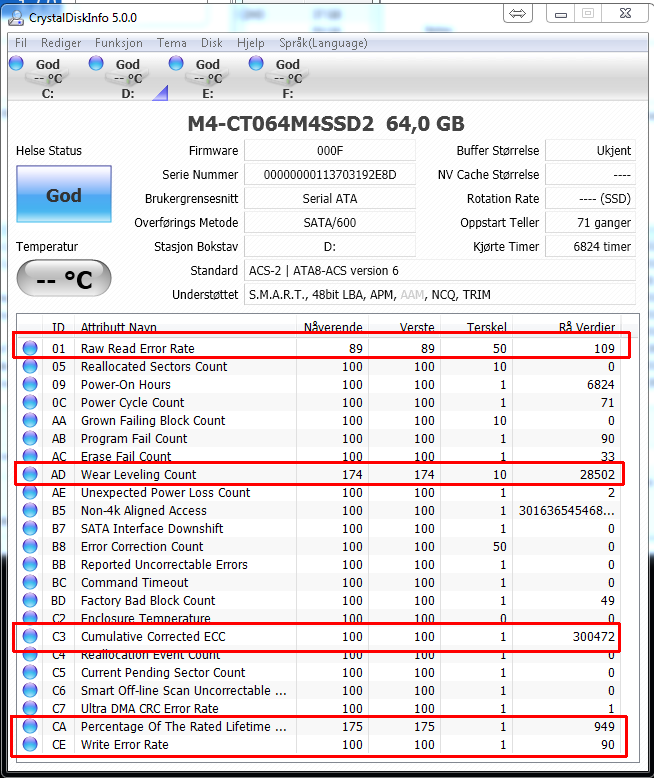Click the ID column header
Viewport: 654px width, 778px height.
[x=59, y=326]
